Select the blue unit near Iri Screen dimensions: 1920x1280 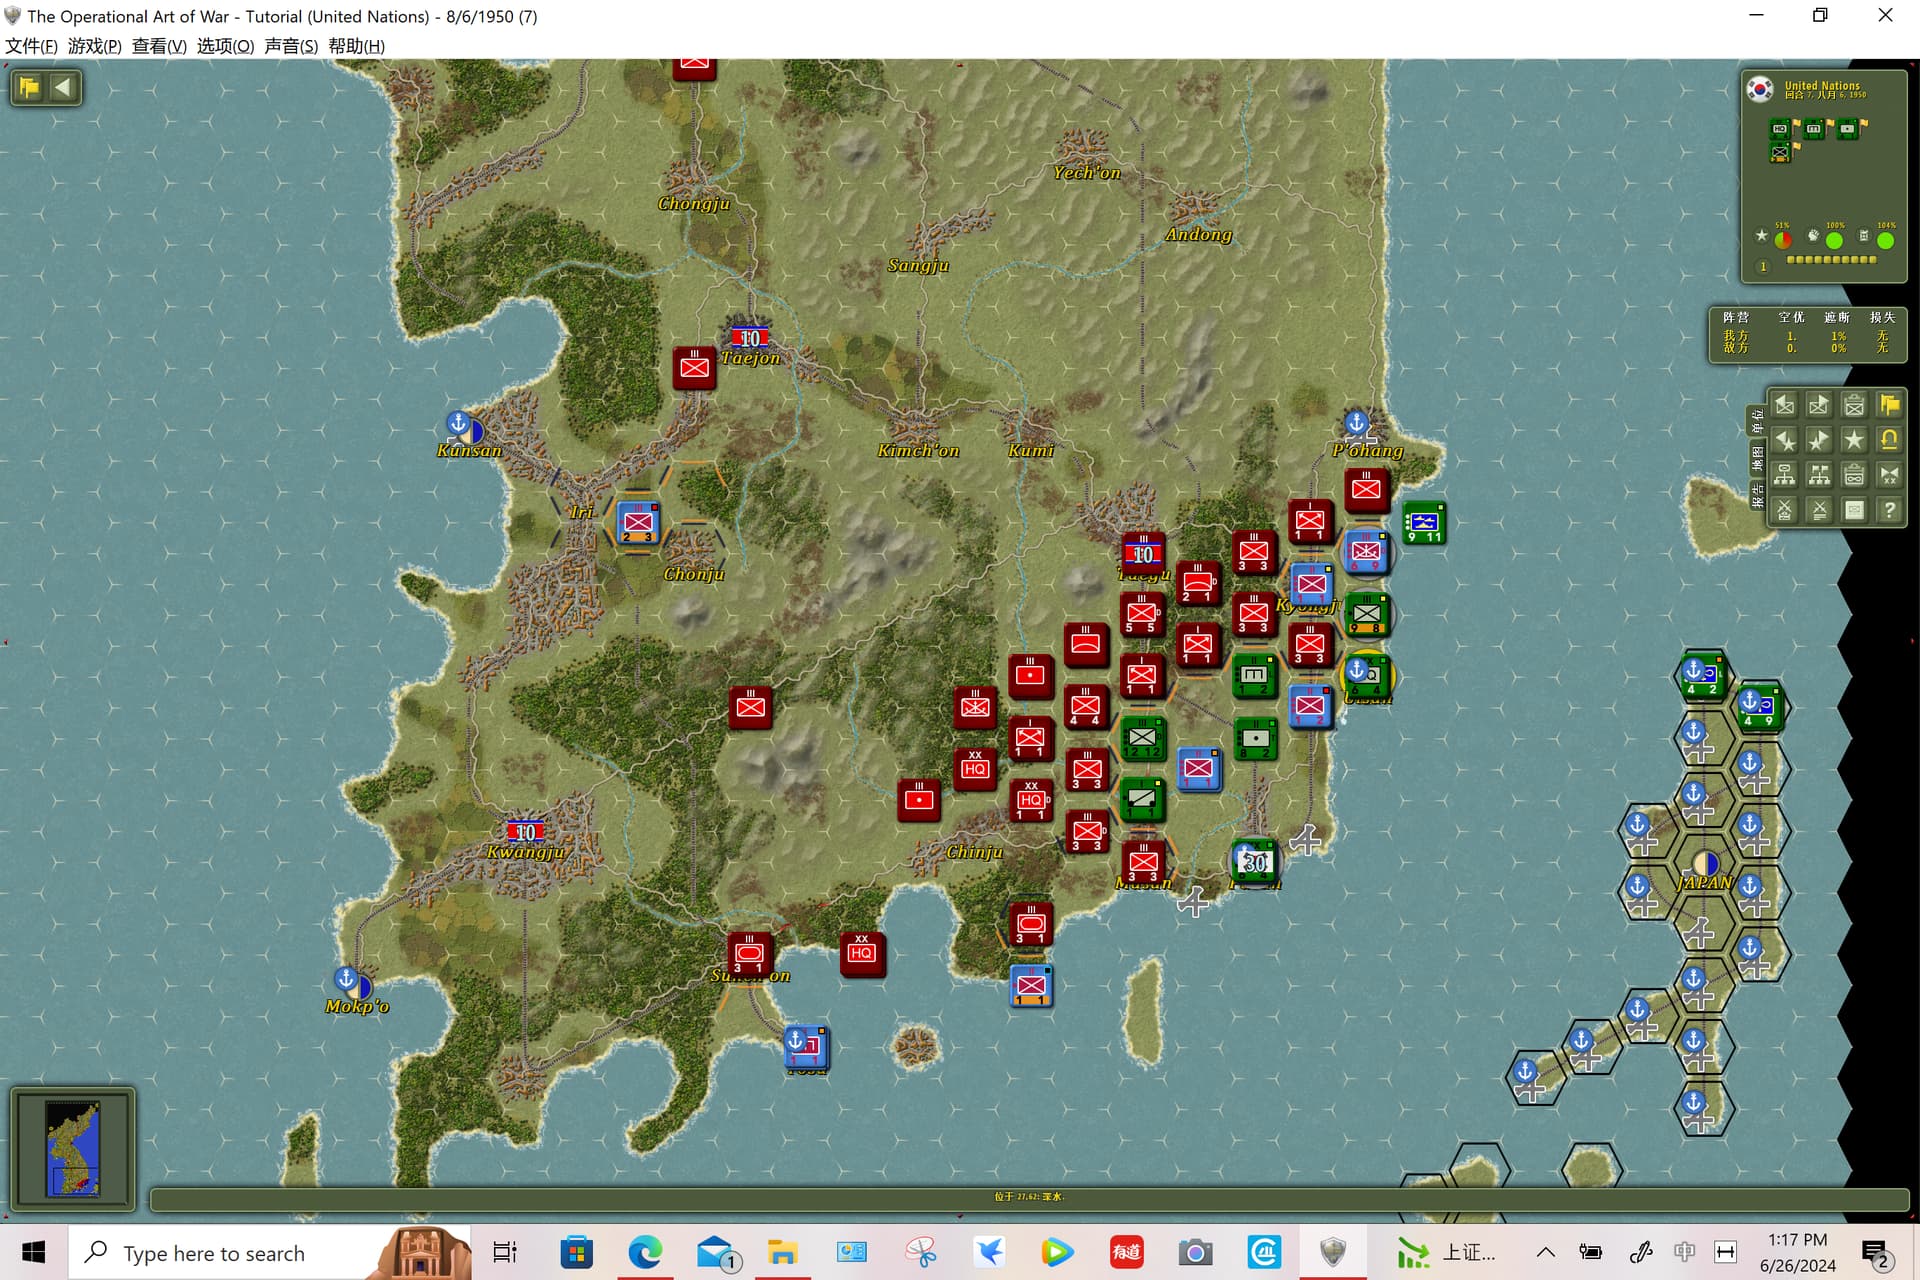[x=638, y=522]
